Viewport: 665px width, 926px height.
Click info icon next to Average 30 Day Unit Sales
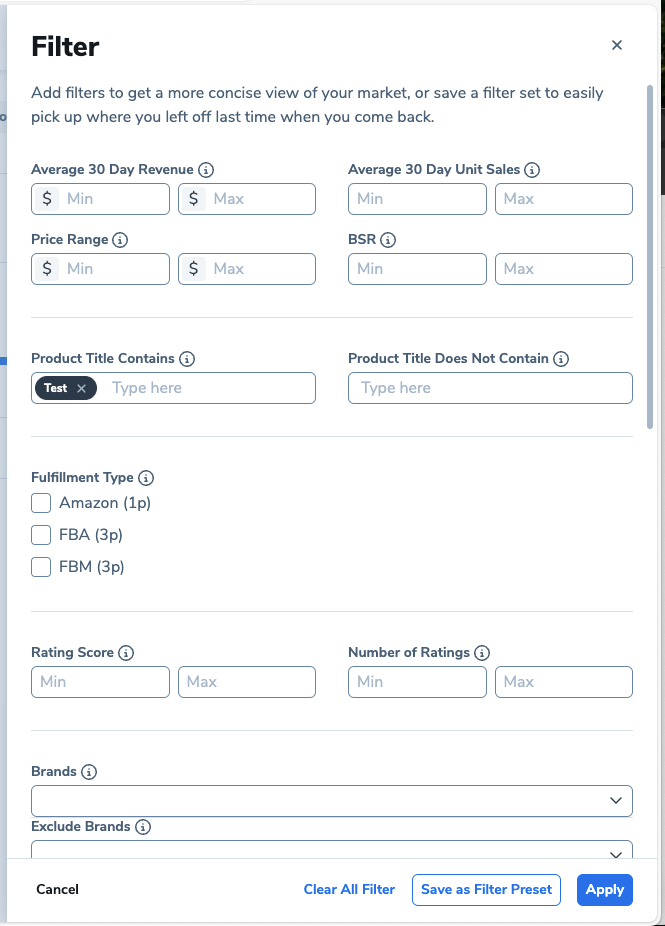[532, 170]
